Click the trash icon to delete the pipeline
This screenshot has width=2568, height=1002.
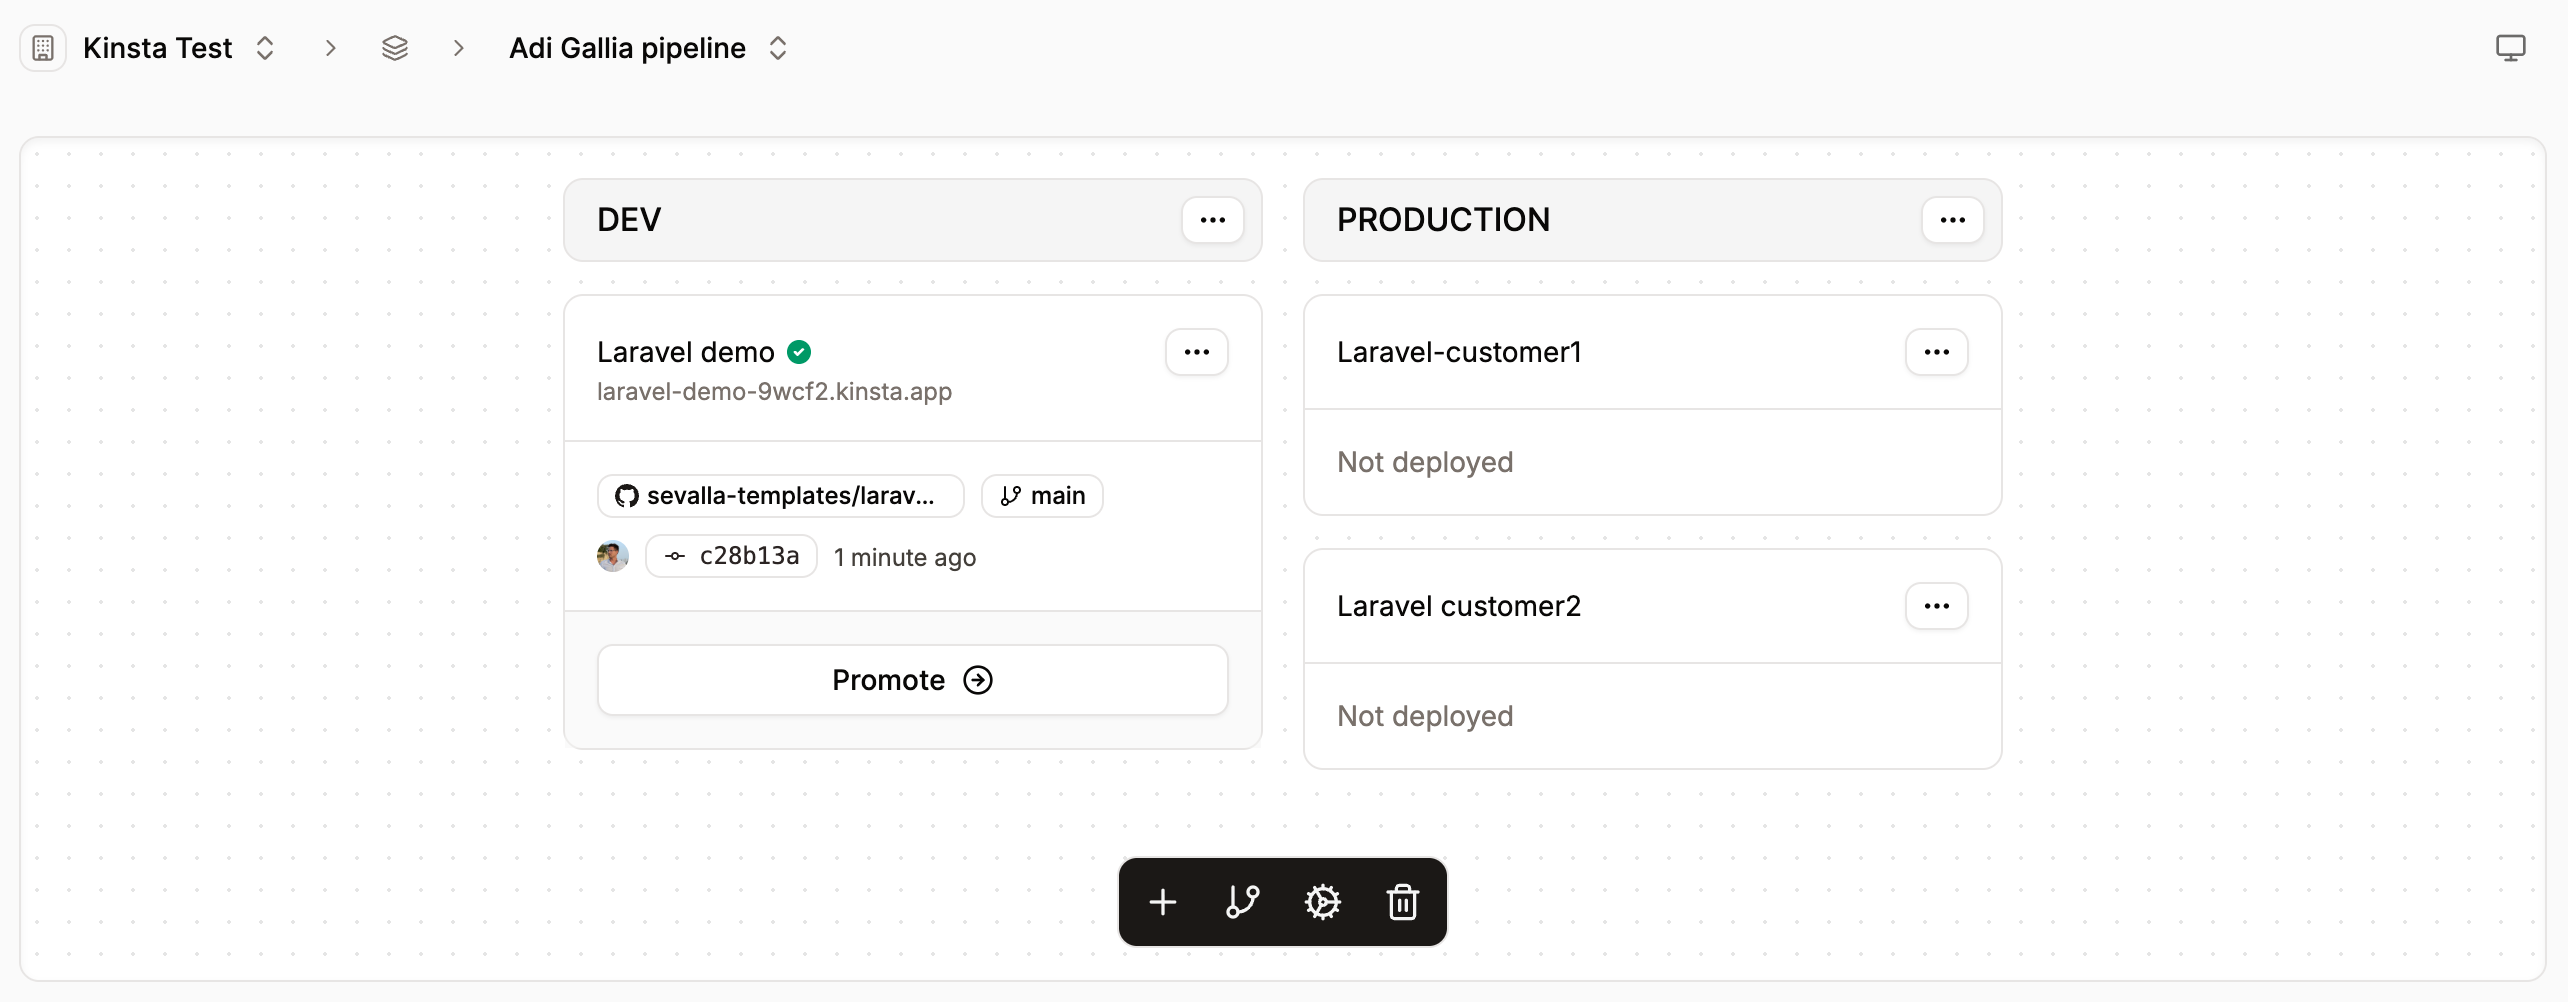click(x=1402, y=901)
